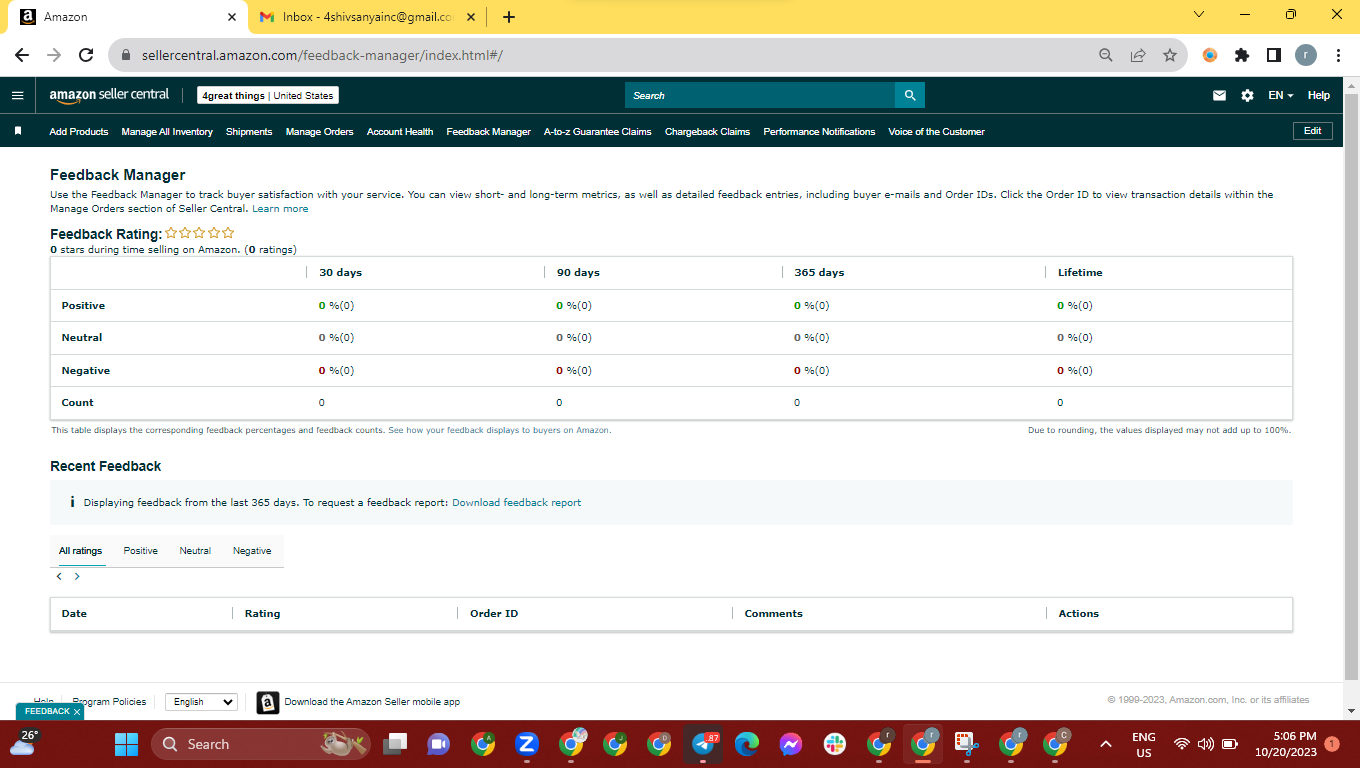Image resolution: width=1360 pixels, height=768 pixels.
Task: Click the Download feedback report link
Action: click(516, 503)
